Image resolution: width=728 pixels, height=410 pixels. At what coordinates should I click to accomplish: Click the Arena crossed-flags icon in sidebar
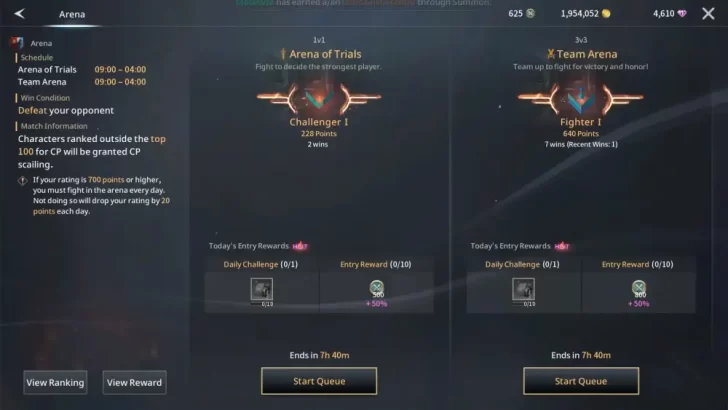coord(17,43)
